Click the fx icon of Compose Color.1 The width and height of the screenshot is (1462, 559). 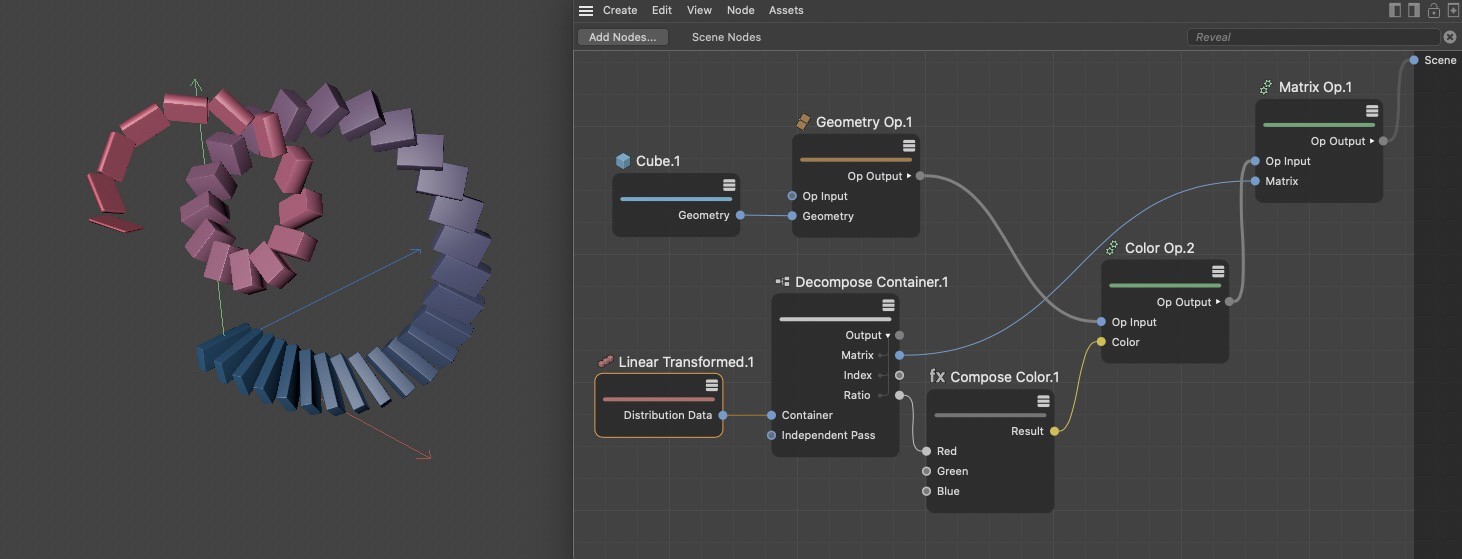(937, 377)
